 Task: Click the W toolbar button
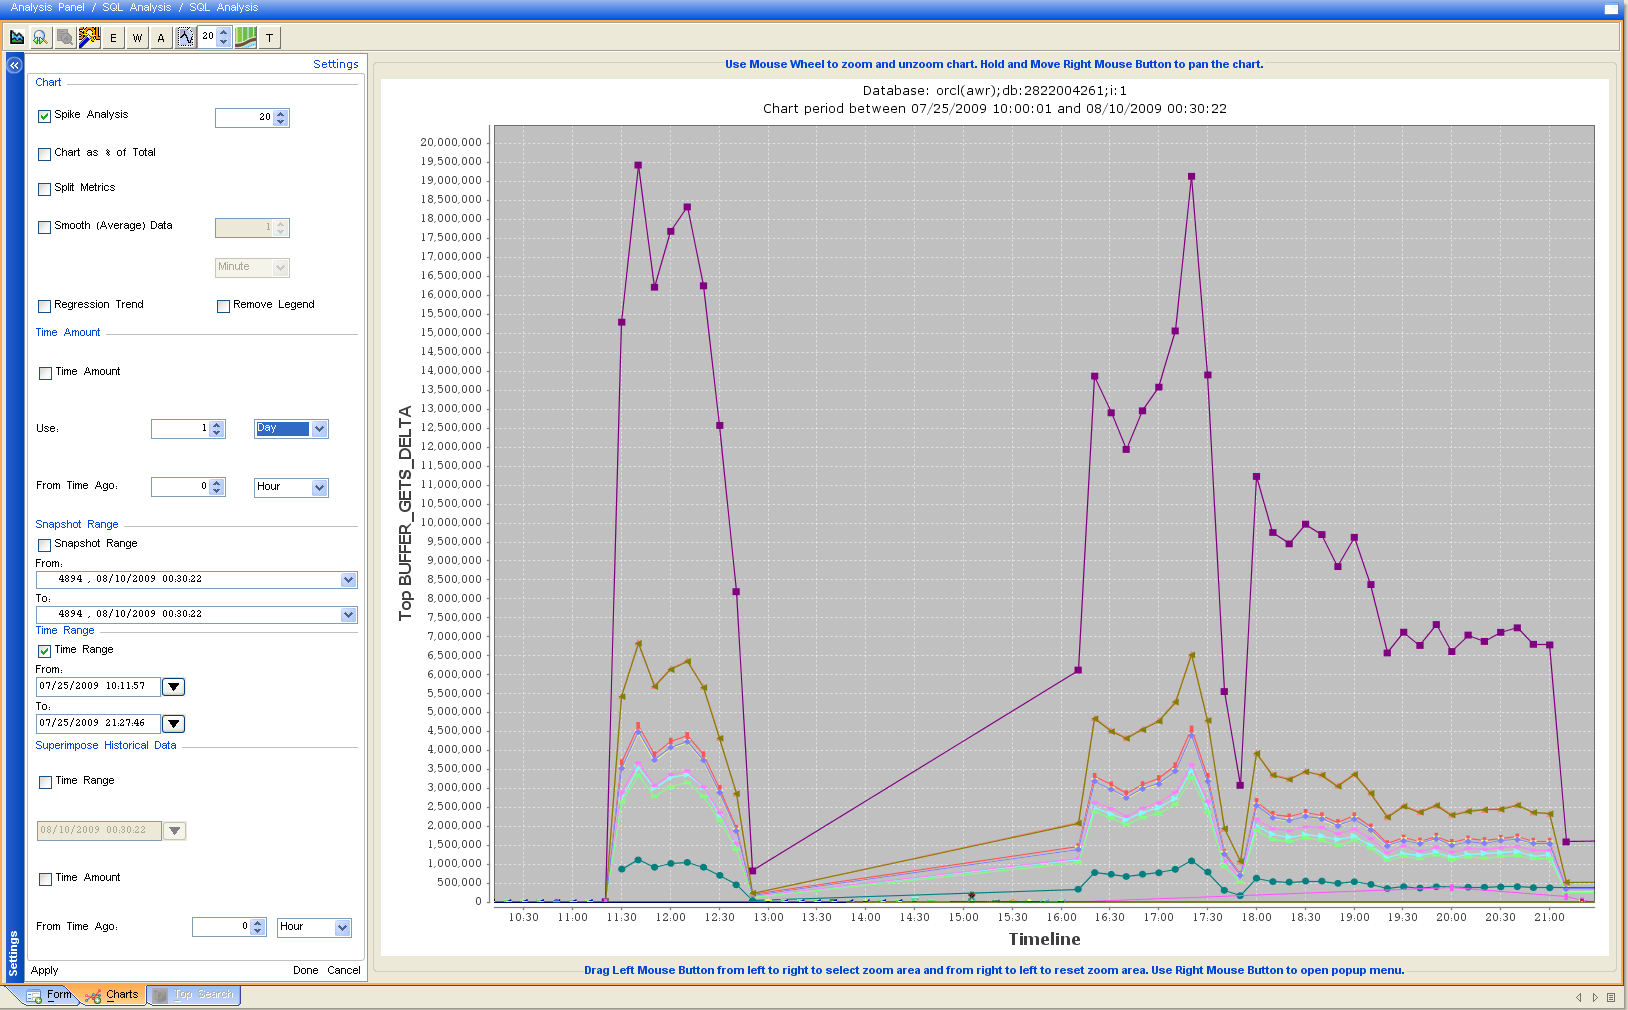pos(137,38)
